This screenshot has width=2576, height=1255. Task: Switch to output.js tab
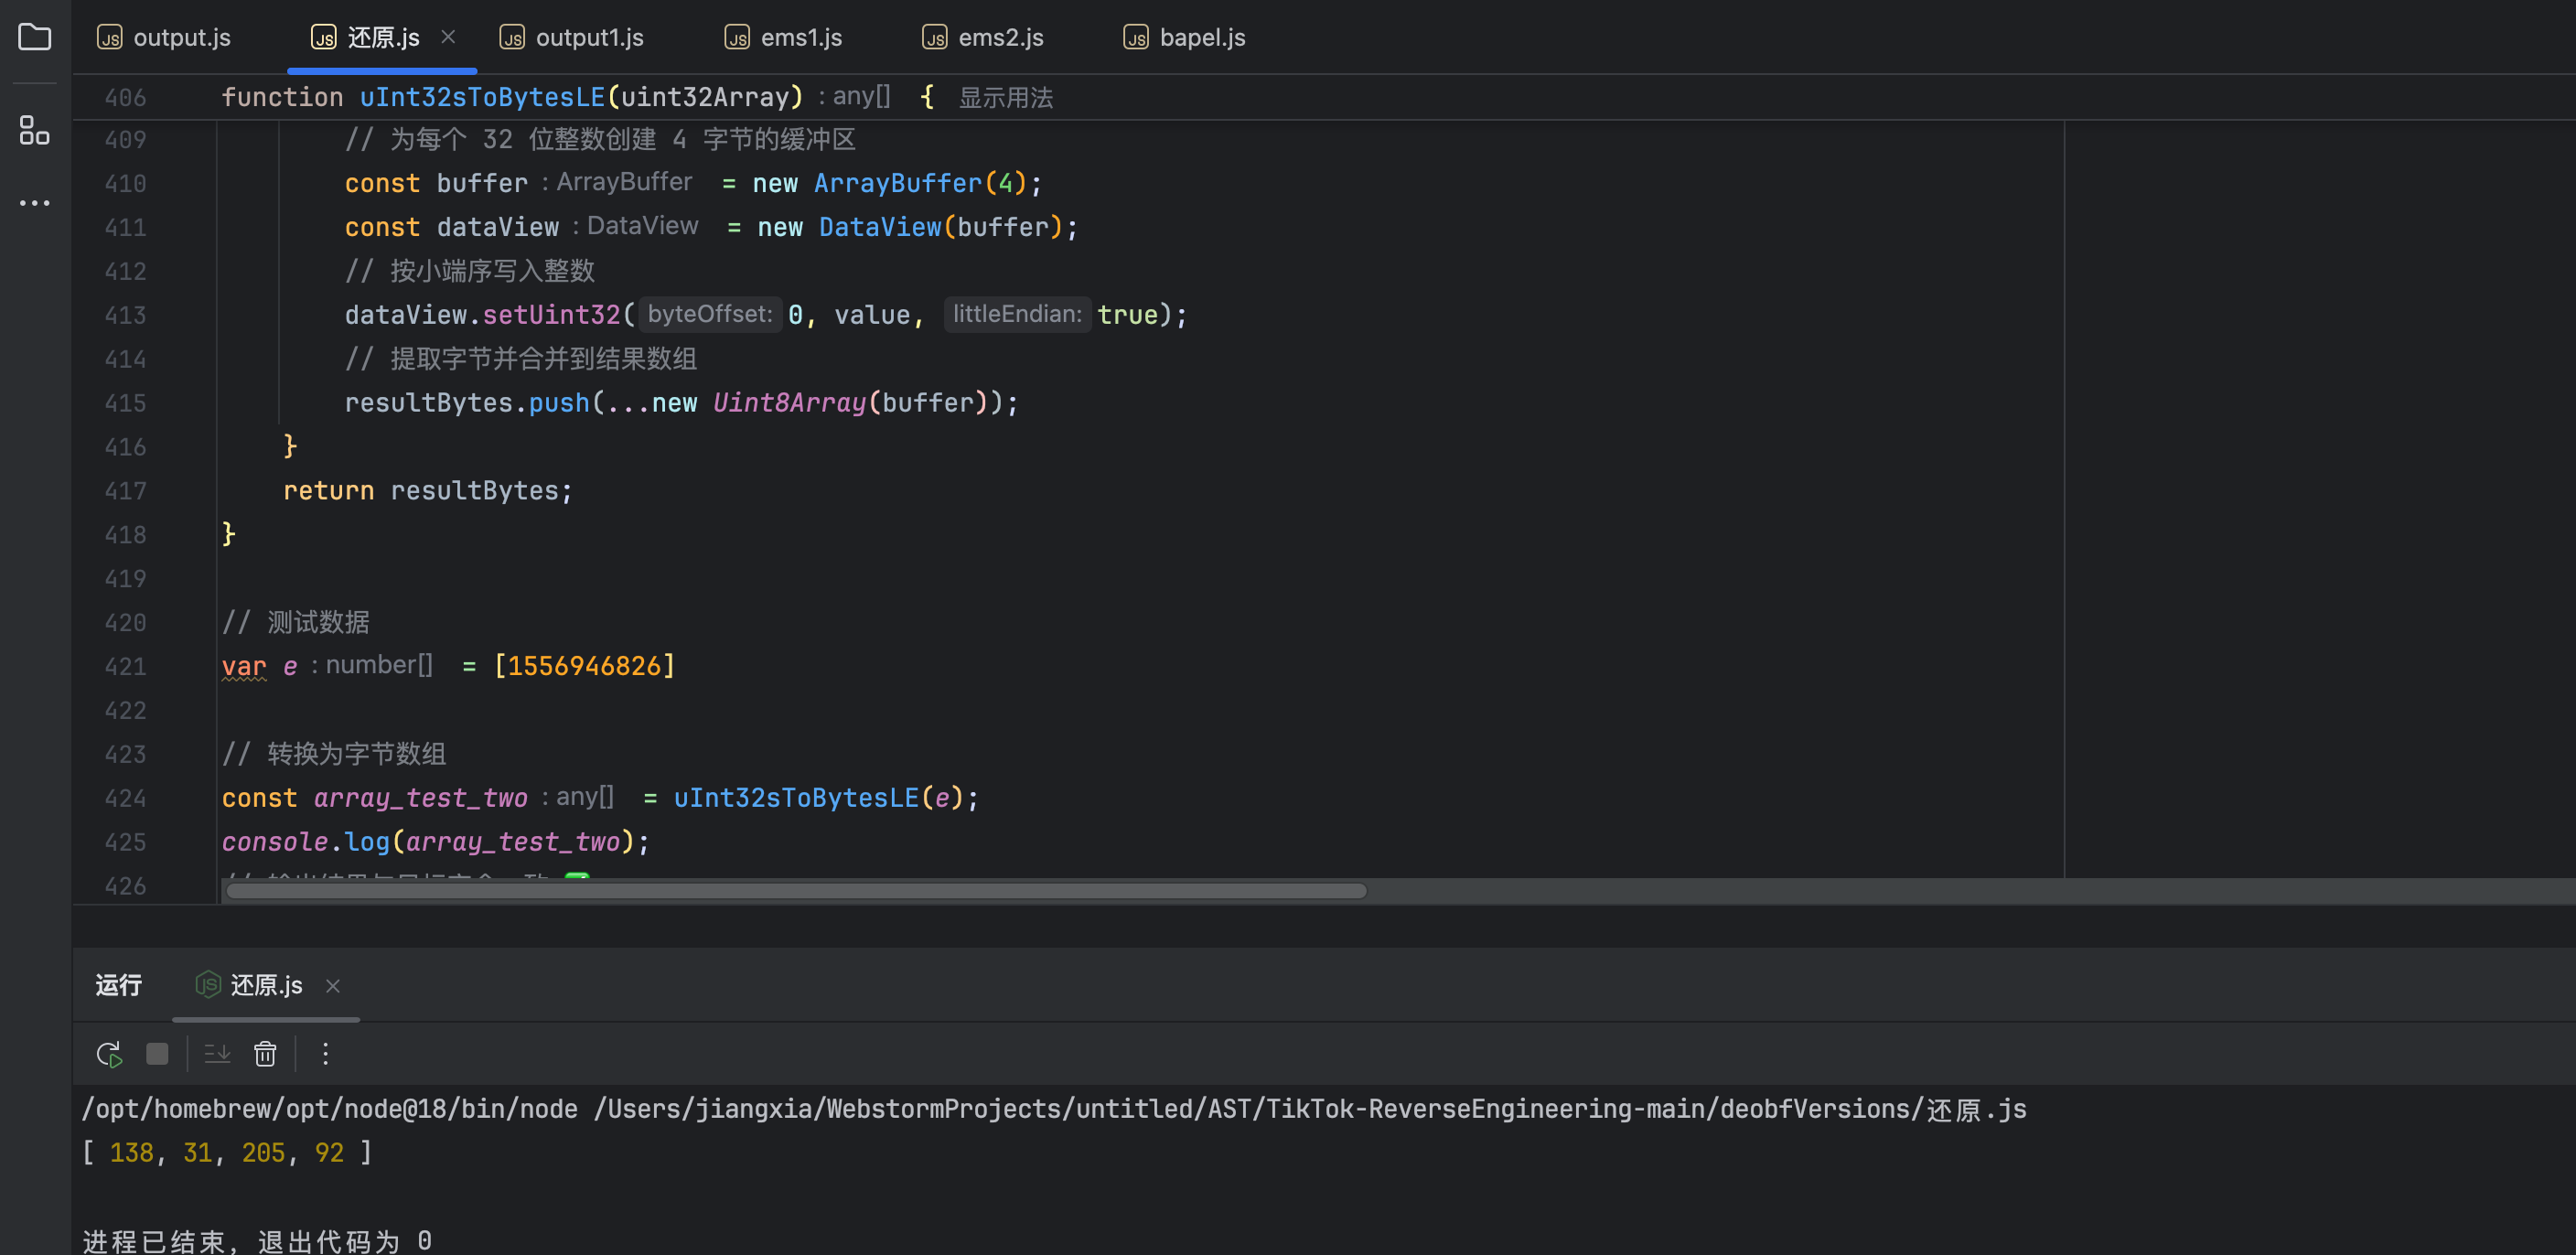(x=164, y=38)
